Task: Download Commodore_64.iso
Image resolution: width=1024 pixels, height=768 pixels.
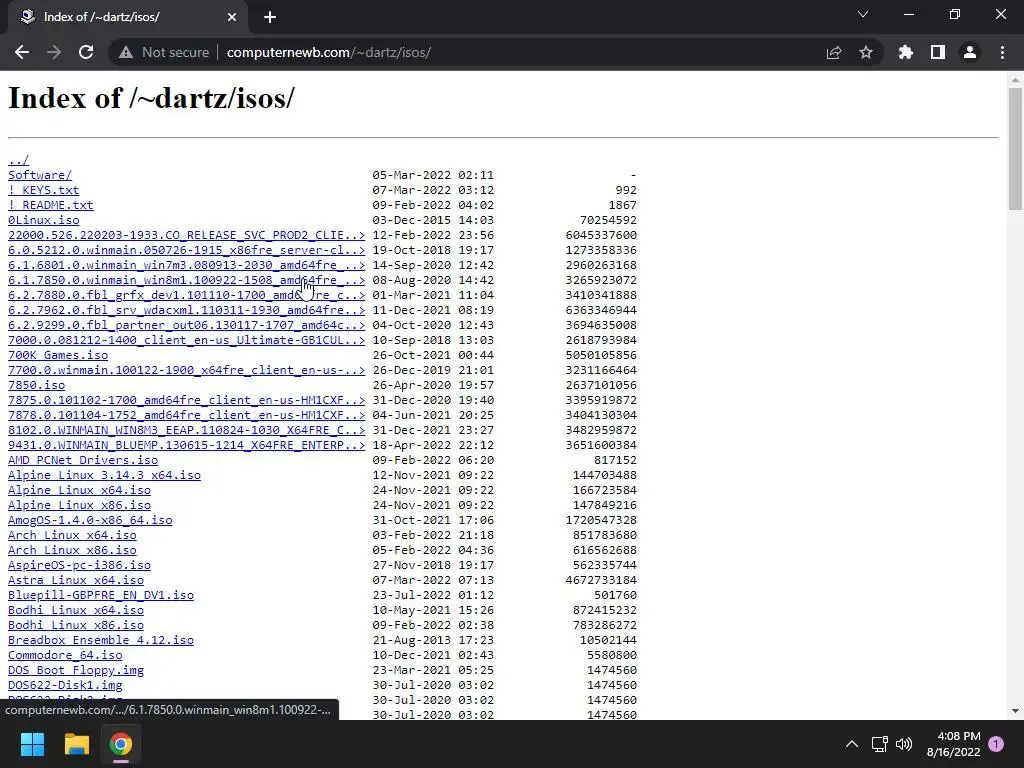Action: pos(65,656)
